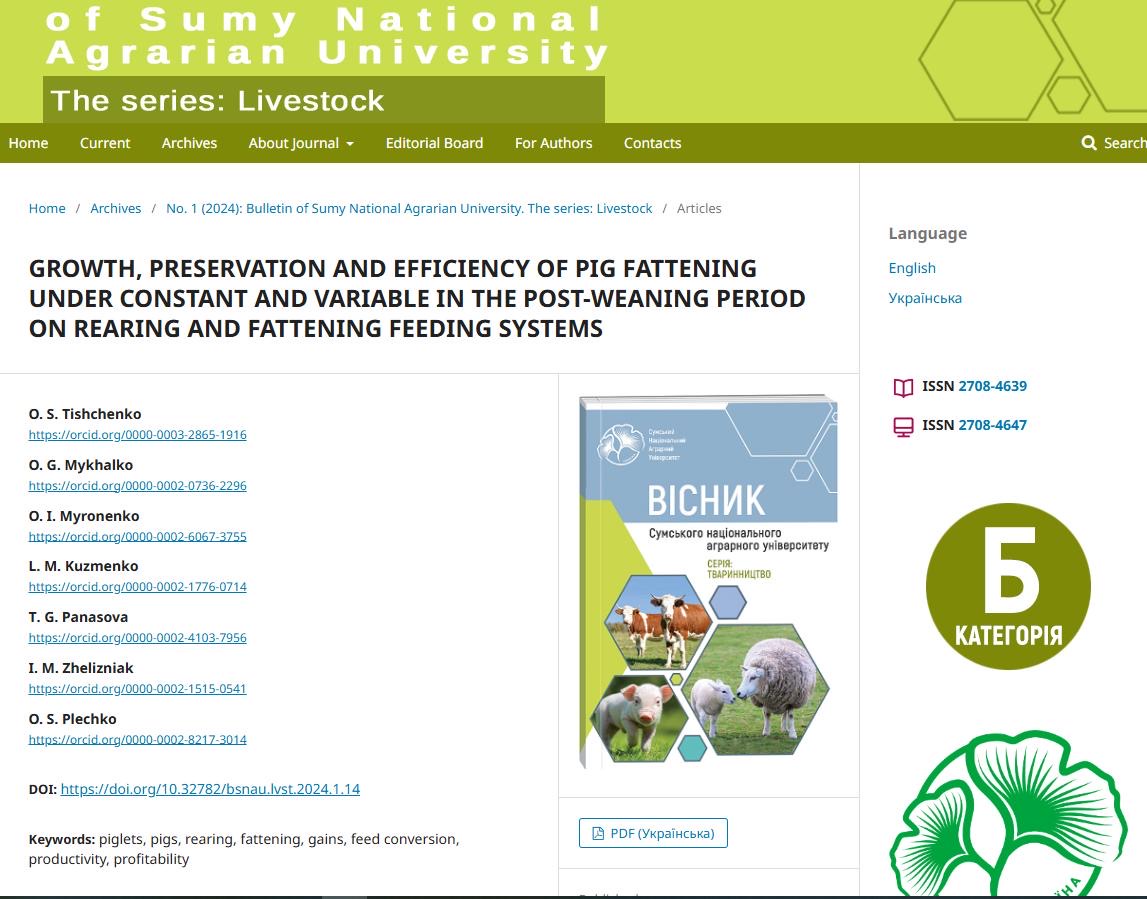Open the journal issue cover image
Viewport: 1147px width, 899px height.
pyautogui.click(x=708, y=582)
